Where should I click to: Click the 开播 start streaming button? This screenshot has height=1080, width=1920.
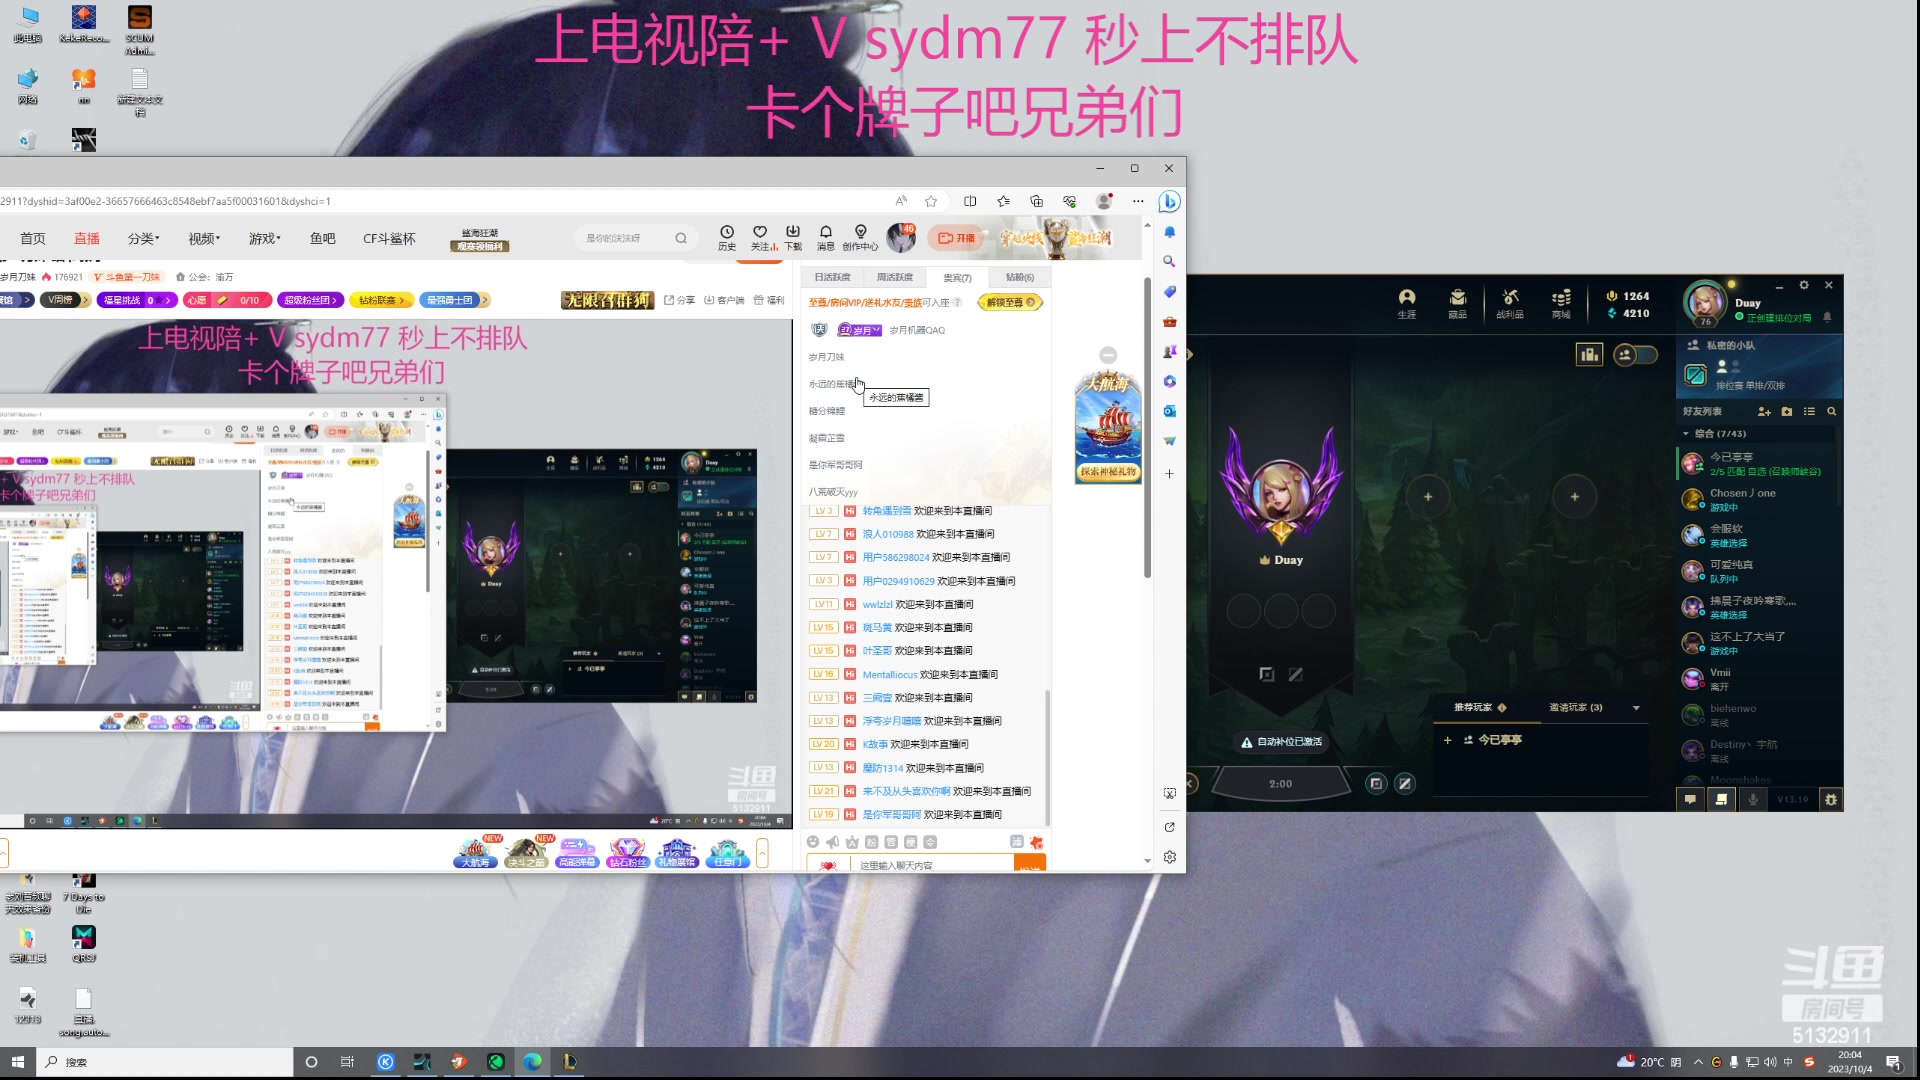tap(956, 238)
